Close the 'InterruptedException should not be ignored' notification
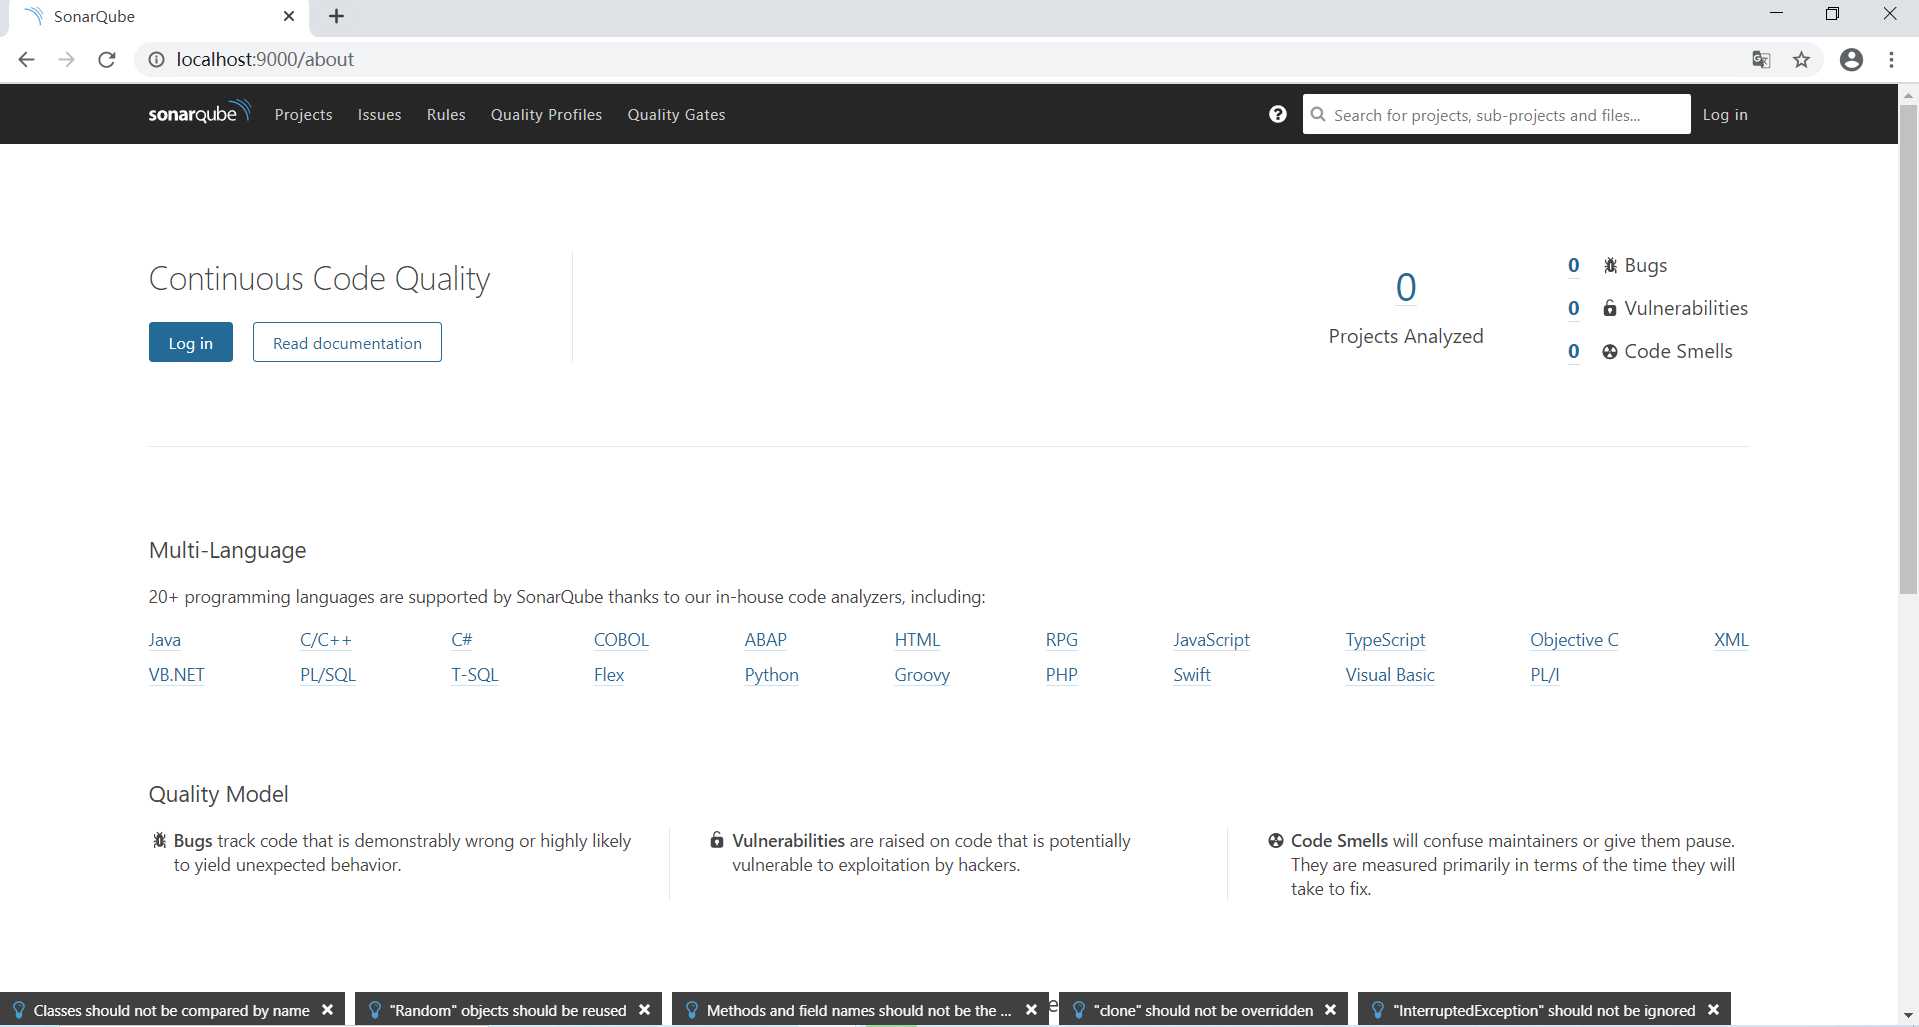 click(x=1713, y=1010)
